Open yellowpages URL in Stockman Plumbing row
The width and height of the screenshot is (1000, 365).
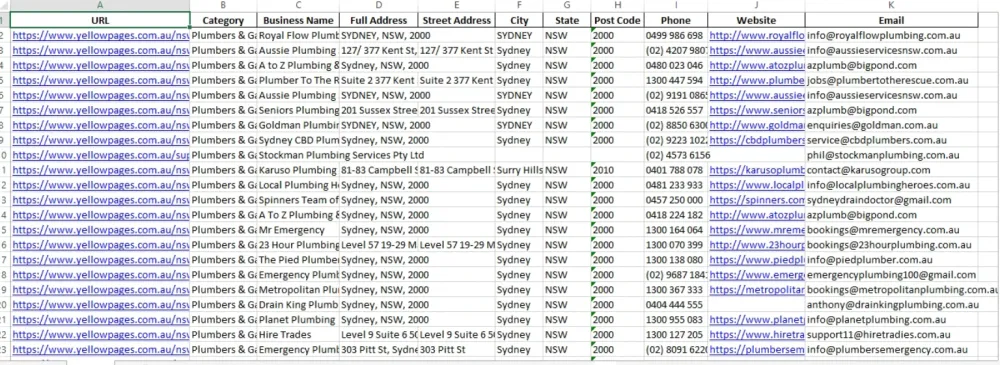pos(101,155)
